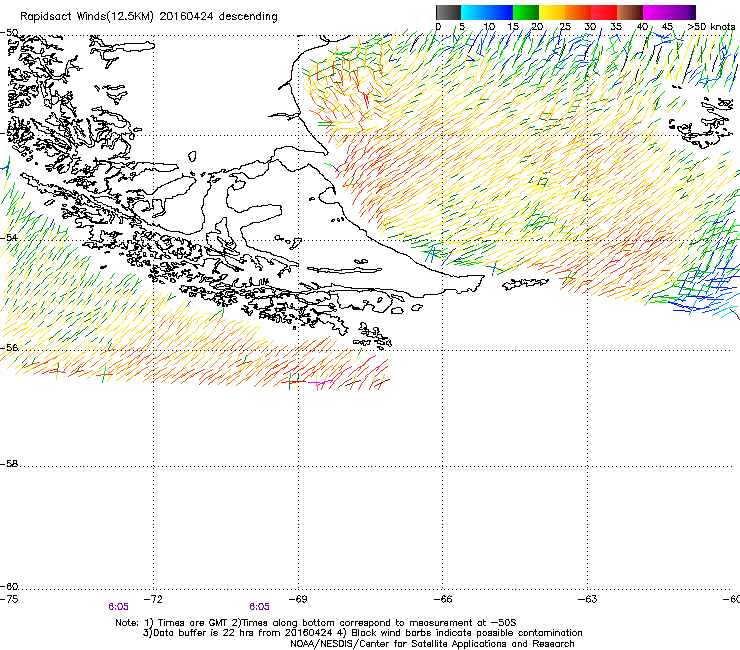Click the "20" legend scale label
Image resolution: width=740 pixels, height=650 pixels.
point(537,26)
